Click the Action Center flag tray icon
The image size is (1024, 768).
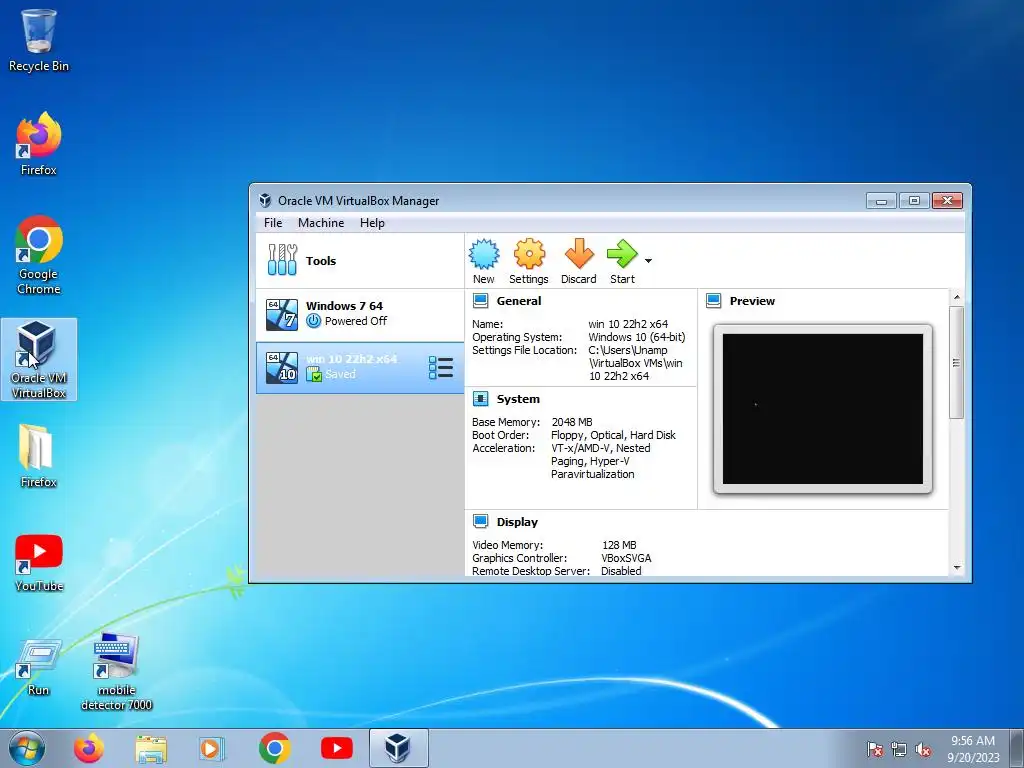pyautogui.click(x=874, y=749)
